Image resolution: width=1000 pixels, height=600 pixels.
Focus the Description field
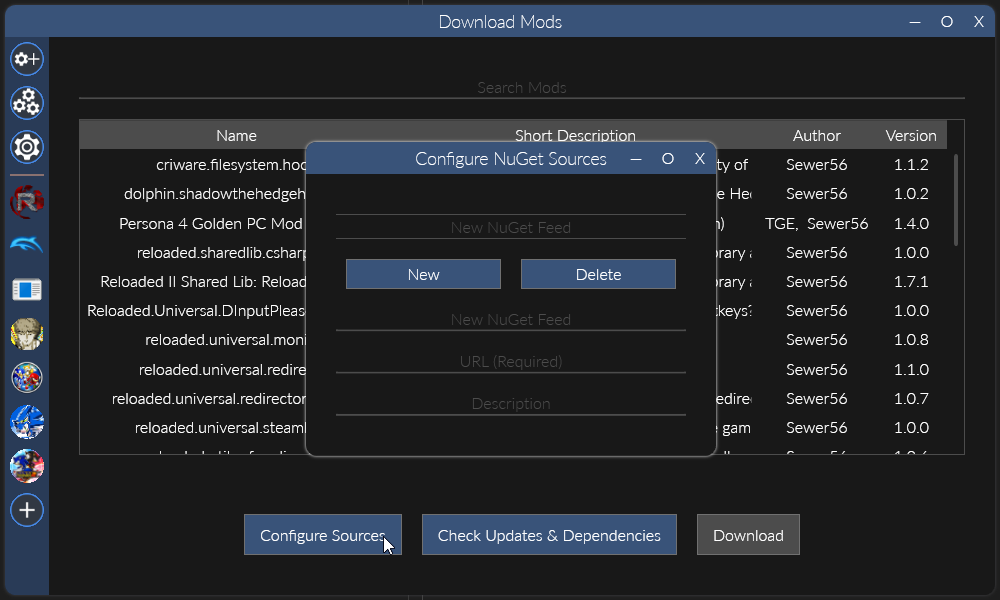(511, 404)
